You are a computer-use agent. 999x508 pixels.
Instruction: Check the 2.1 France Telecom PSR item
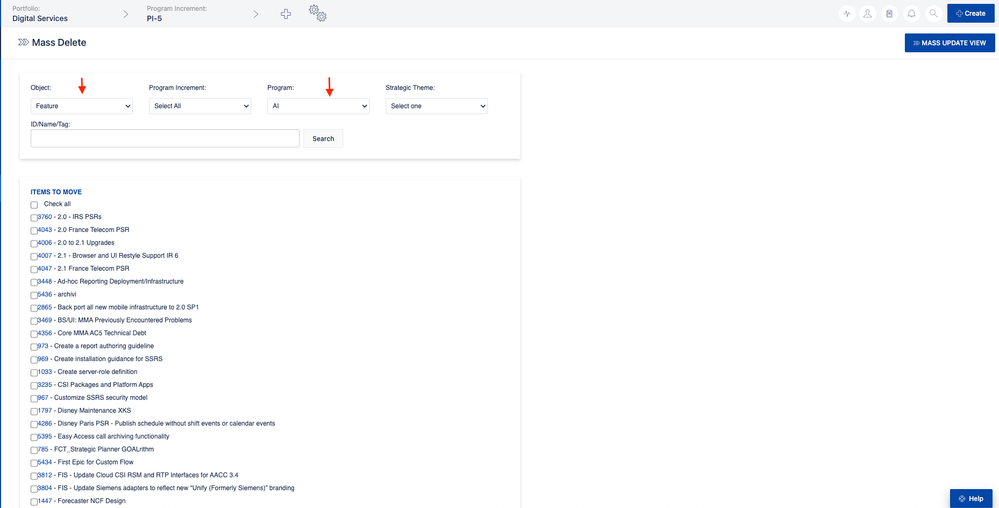click(34, 270)
